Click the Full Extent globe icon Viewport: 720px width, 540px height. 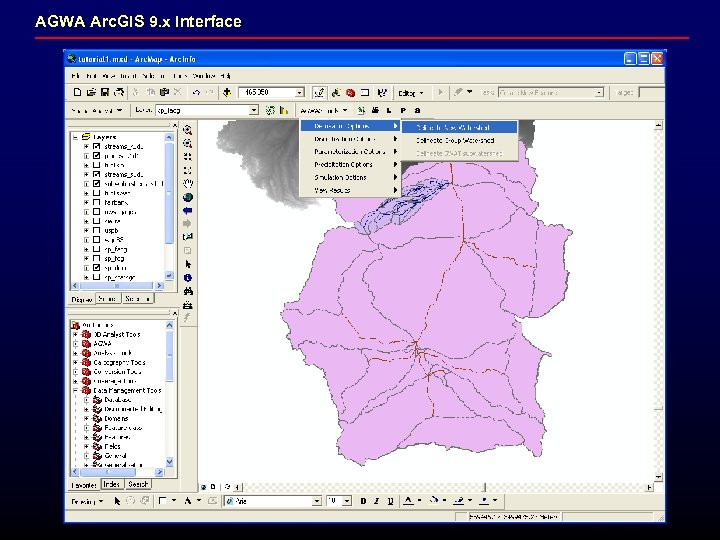pyautogui.click(x=187, y=197)
